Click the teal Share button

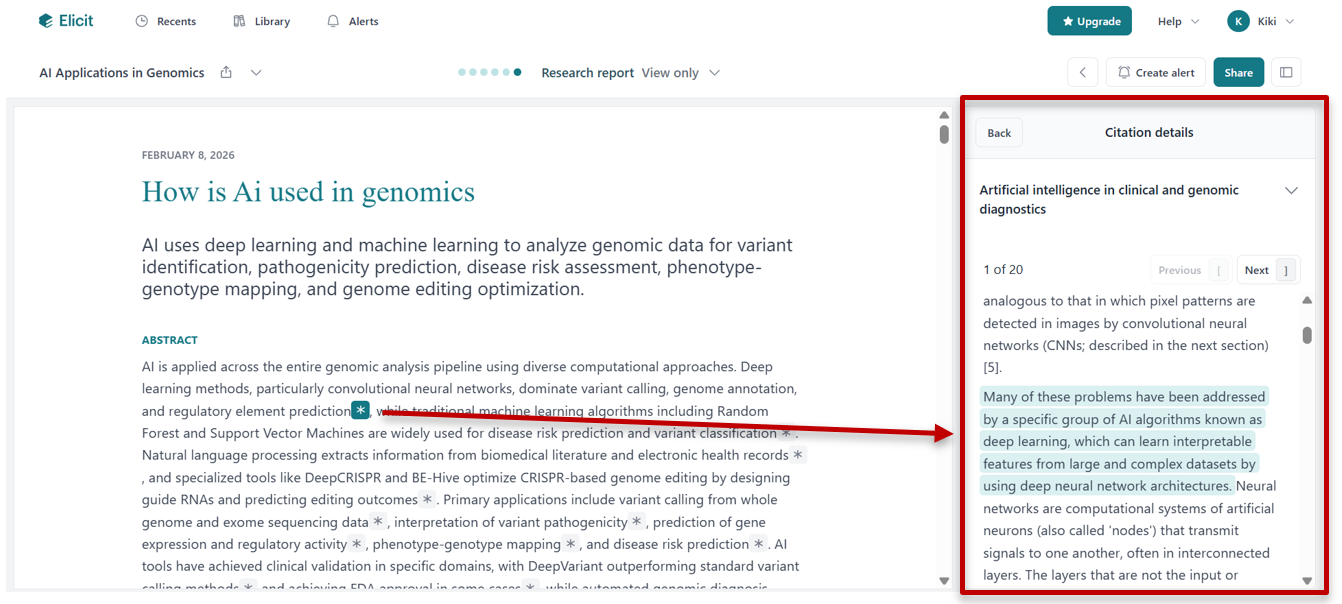coord(1238,72)
